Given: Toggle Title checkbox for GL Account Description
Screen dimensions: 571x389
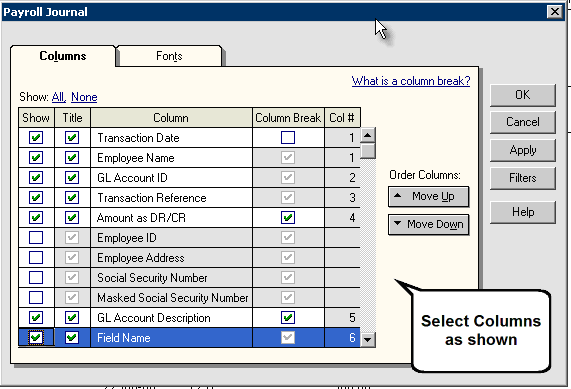Looking at the screenshot, I should [x=72, y=318].
